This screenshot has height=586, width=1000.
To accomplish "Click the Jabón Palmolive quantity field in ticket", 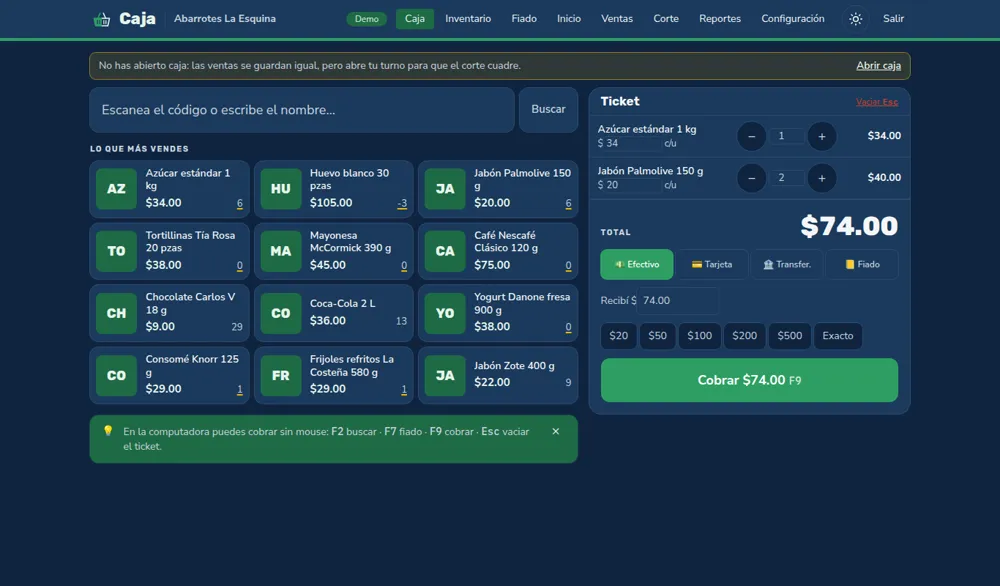I will point(786,178).
